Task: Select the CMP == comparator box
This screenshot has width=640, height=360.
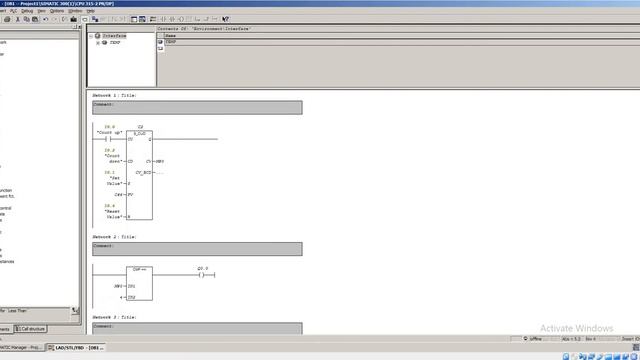Action: click(139, 283)
